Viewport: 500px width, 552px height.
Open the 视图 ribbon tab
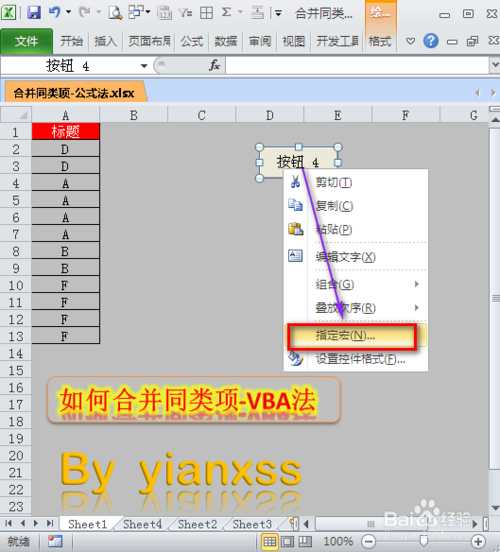tap(293, 41)
